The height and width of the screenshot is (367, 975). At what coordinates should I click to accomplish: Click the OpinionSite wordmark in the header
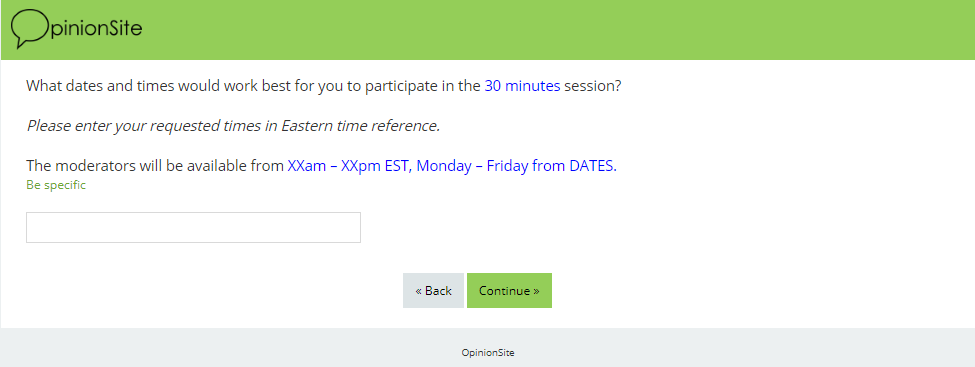click(x=76, y=29)
